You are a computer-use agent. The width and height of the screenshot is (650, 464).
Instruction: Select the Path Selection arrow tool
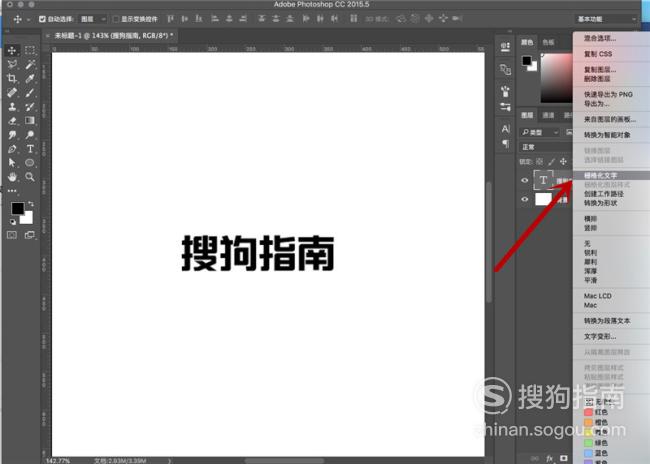pos(12,163)
